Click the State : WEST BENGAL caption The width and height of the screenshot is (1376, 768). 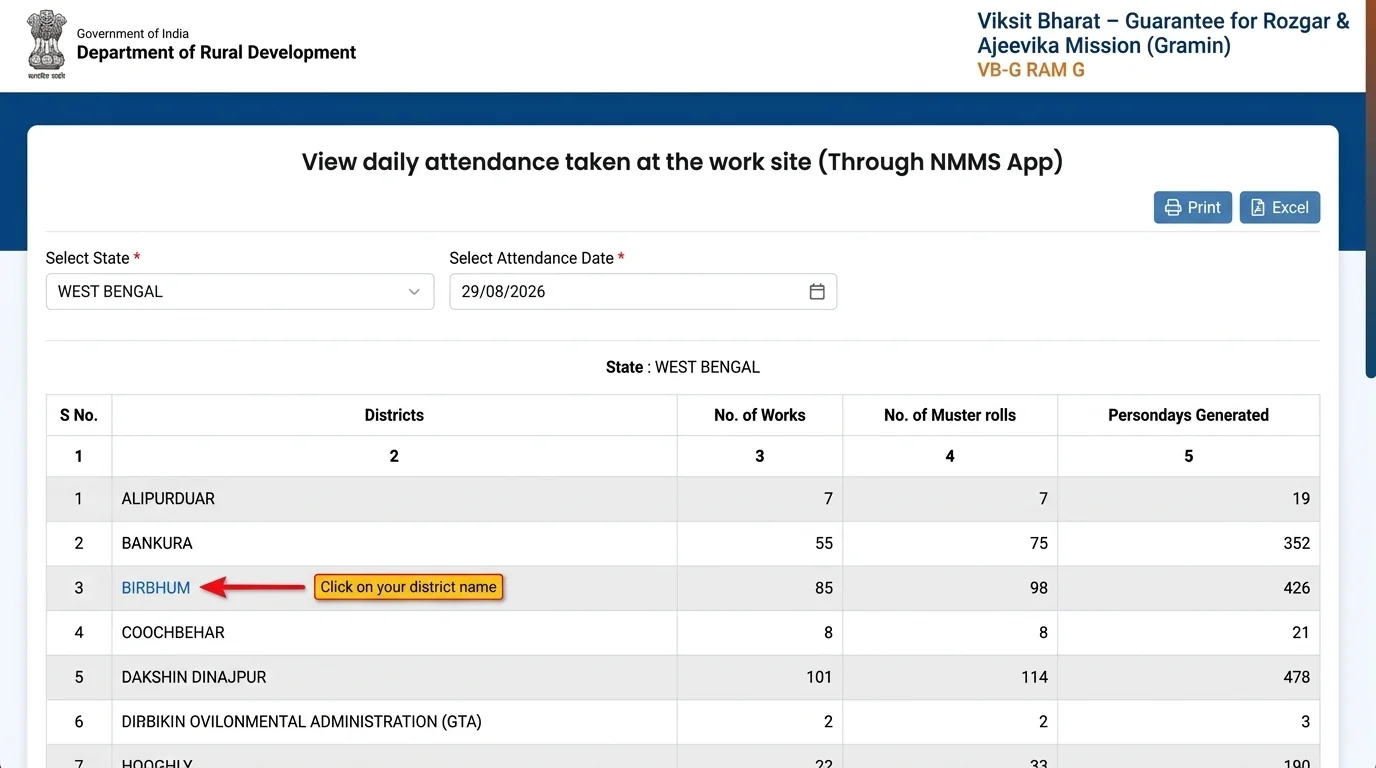[683, 367]
